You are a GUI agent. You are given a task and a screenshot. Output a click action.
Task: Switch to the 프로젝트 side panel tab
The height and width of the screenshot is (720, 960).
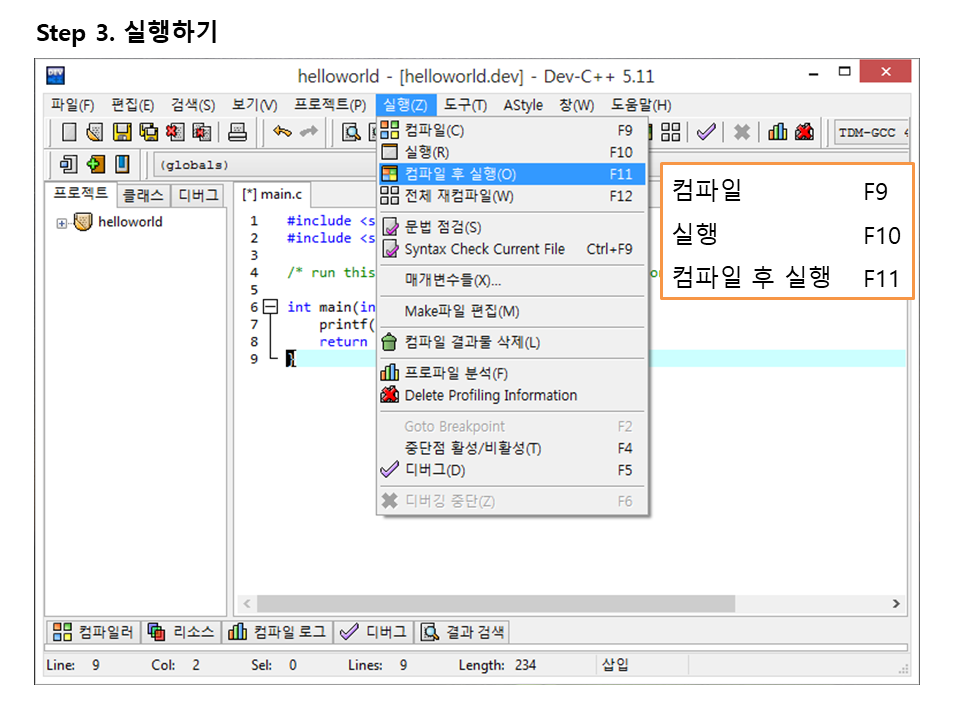click(81, 193)
